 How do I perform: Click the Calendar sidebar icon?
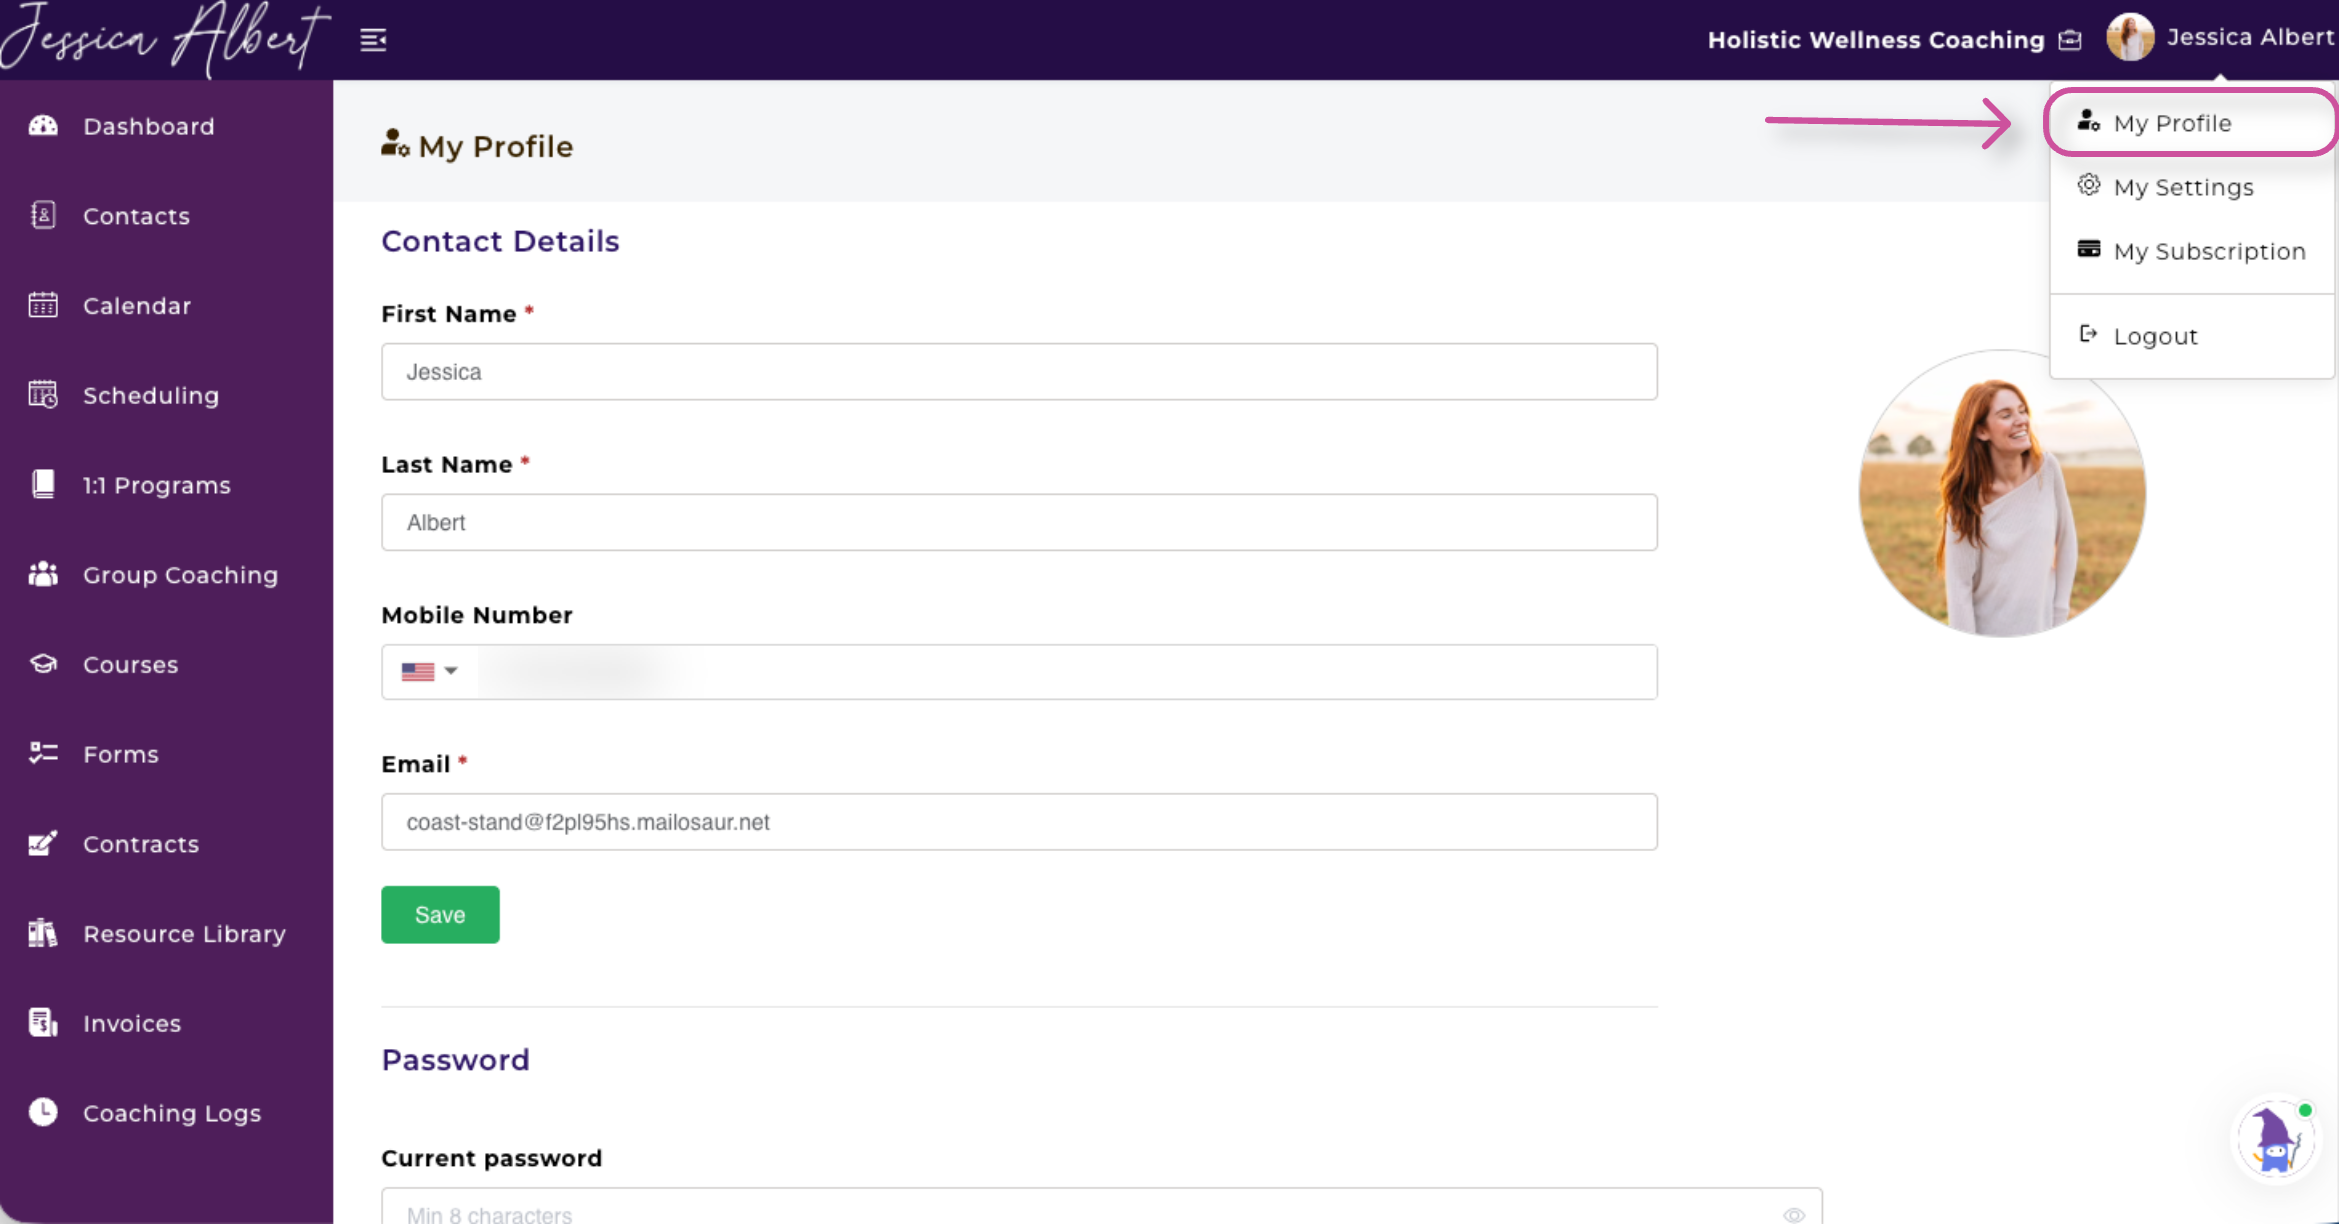pyautogui.click(x=43, y=305)
